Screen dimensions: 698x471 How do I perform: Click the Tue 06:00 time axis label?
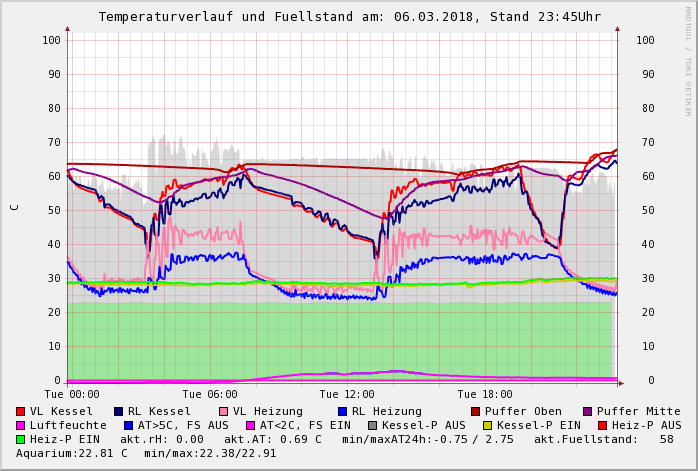(209, 394)
